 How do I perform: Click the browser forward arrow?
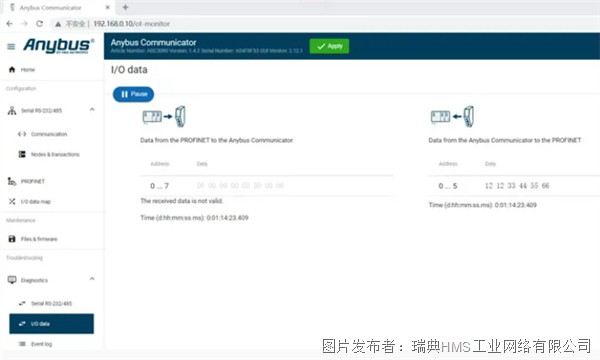[x=24, y=24]
